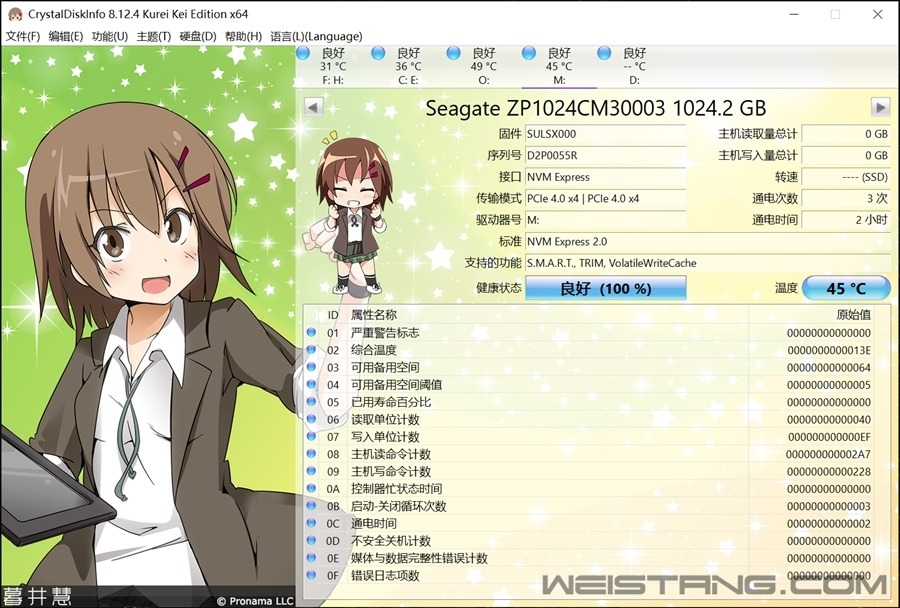Click status dot for 0B 启动-关闭循环次数
The width and height of the screenshot is (900, 608).
pyautogui.click(x=311, y=506)
